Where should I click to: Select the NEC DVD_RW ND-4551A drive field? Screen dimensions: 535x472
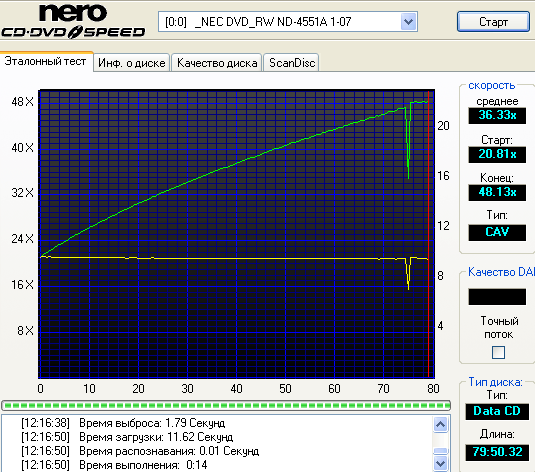click(x=288, y=22)
